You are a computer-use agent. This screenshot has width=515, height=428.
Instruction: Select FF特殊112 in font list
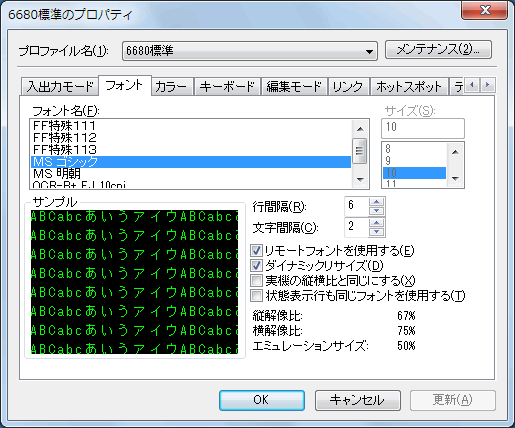pos(191,138)
